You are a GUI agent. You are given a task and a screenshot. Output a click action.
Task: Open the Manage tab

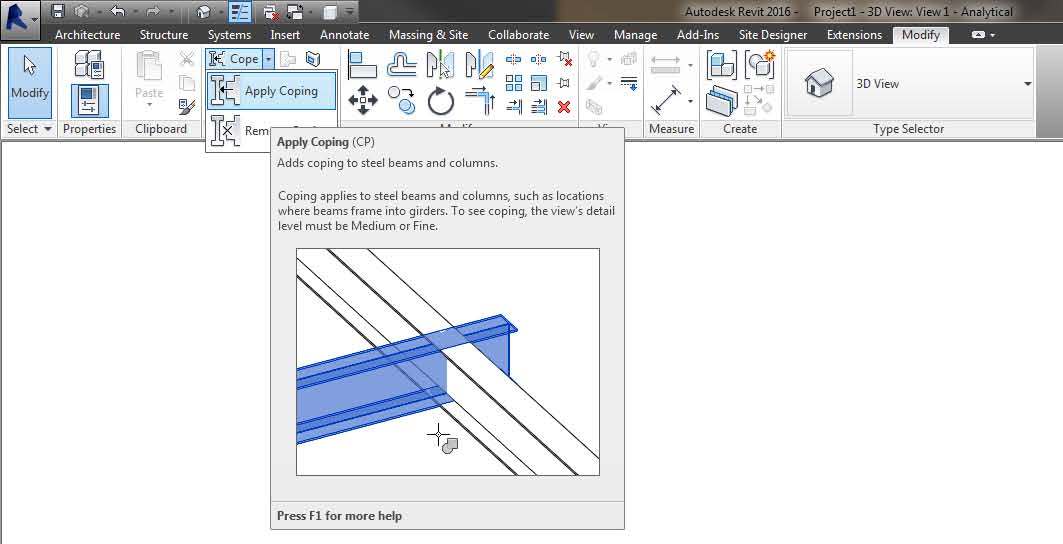tap(635, 35)
